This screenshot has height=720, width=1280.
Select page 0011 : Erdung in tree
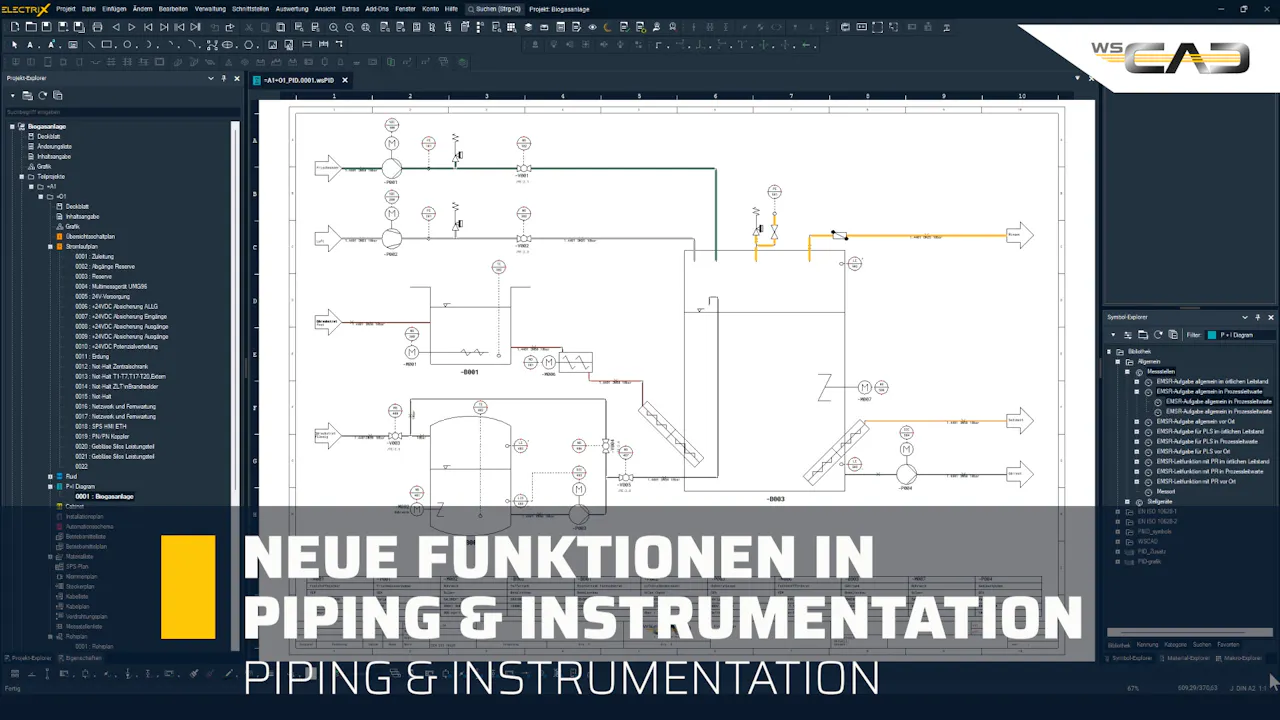point(92,356)
